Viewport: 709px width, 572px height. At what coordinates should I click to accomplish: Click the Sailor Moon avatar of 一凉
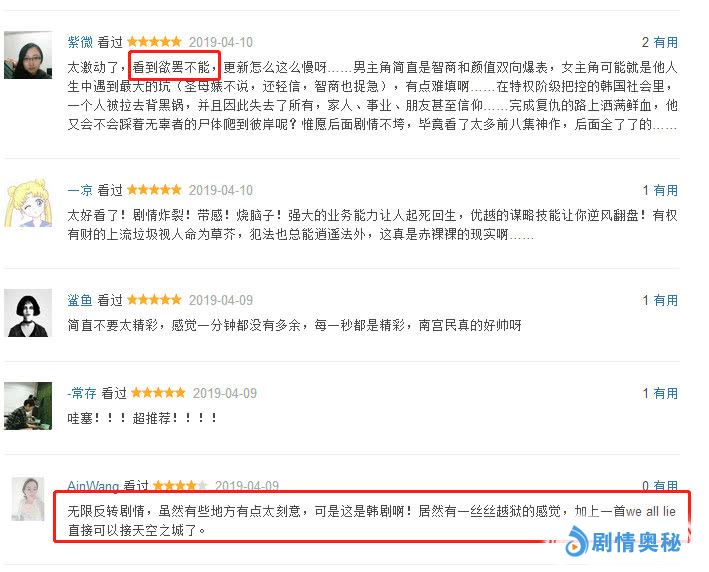[28, 203]
